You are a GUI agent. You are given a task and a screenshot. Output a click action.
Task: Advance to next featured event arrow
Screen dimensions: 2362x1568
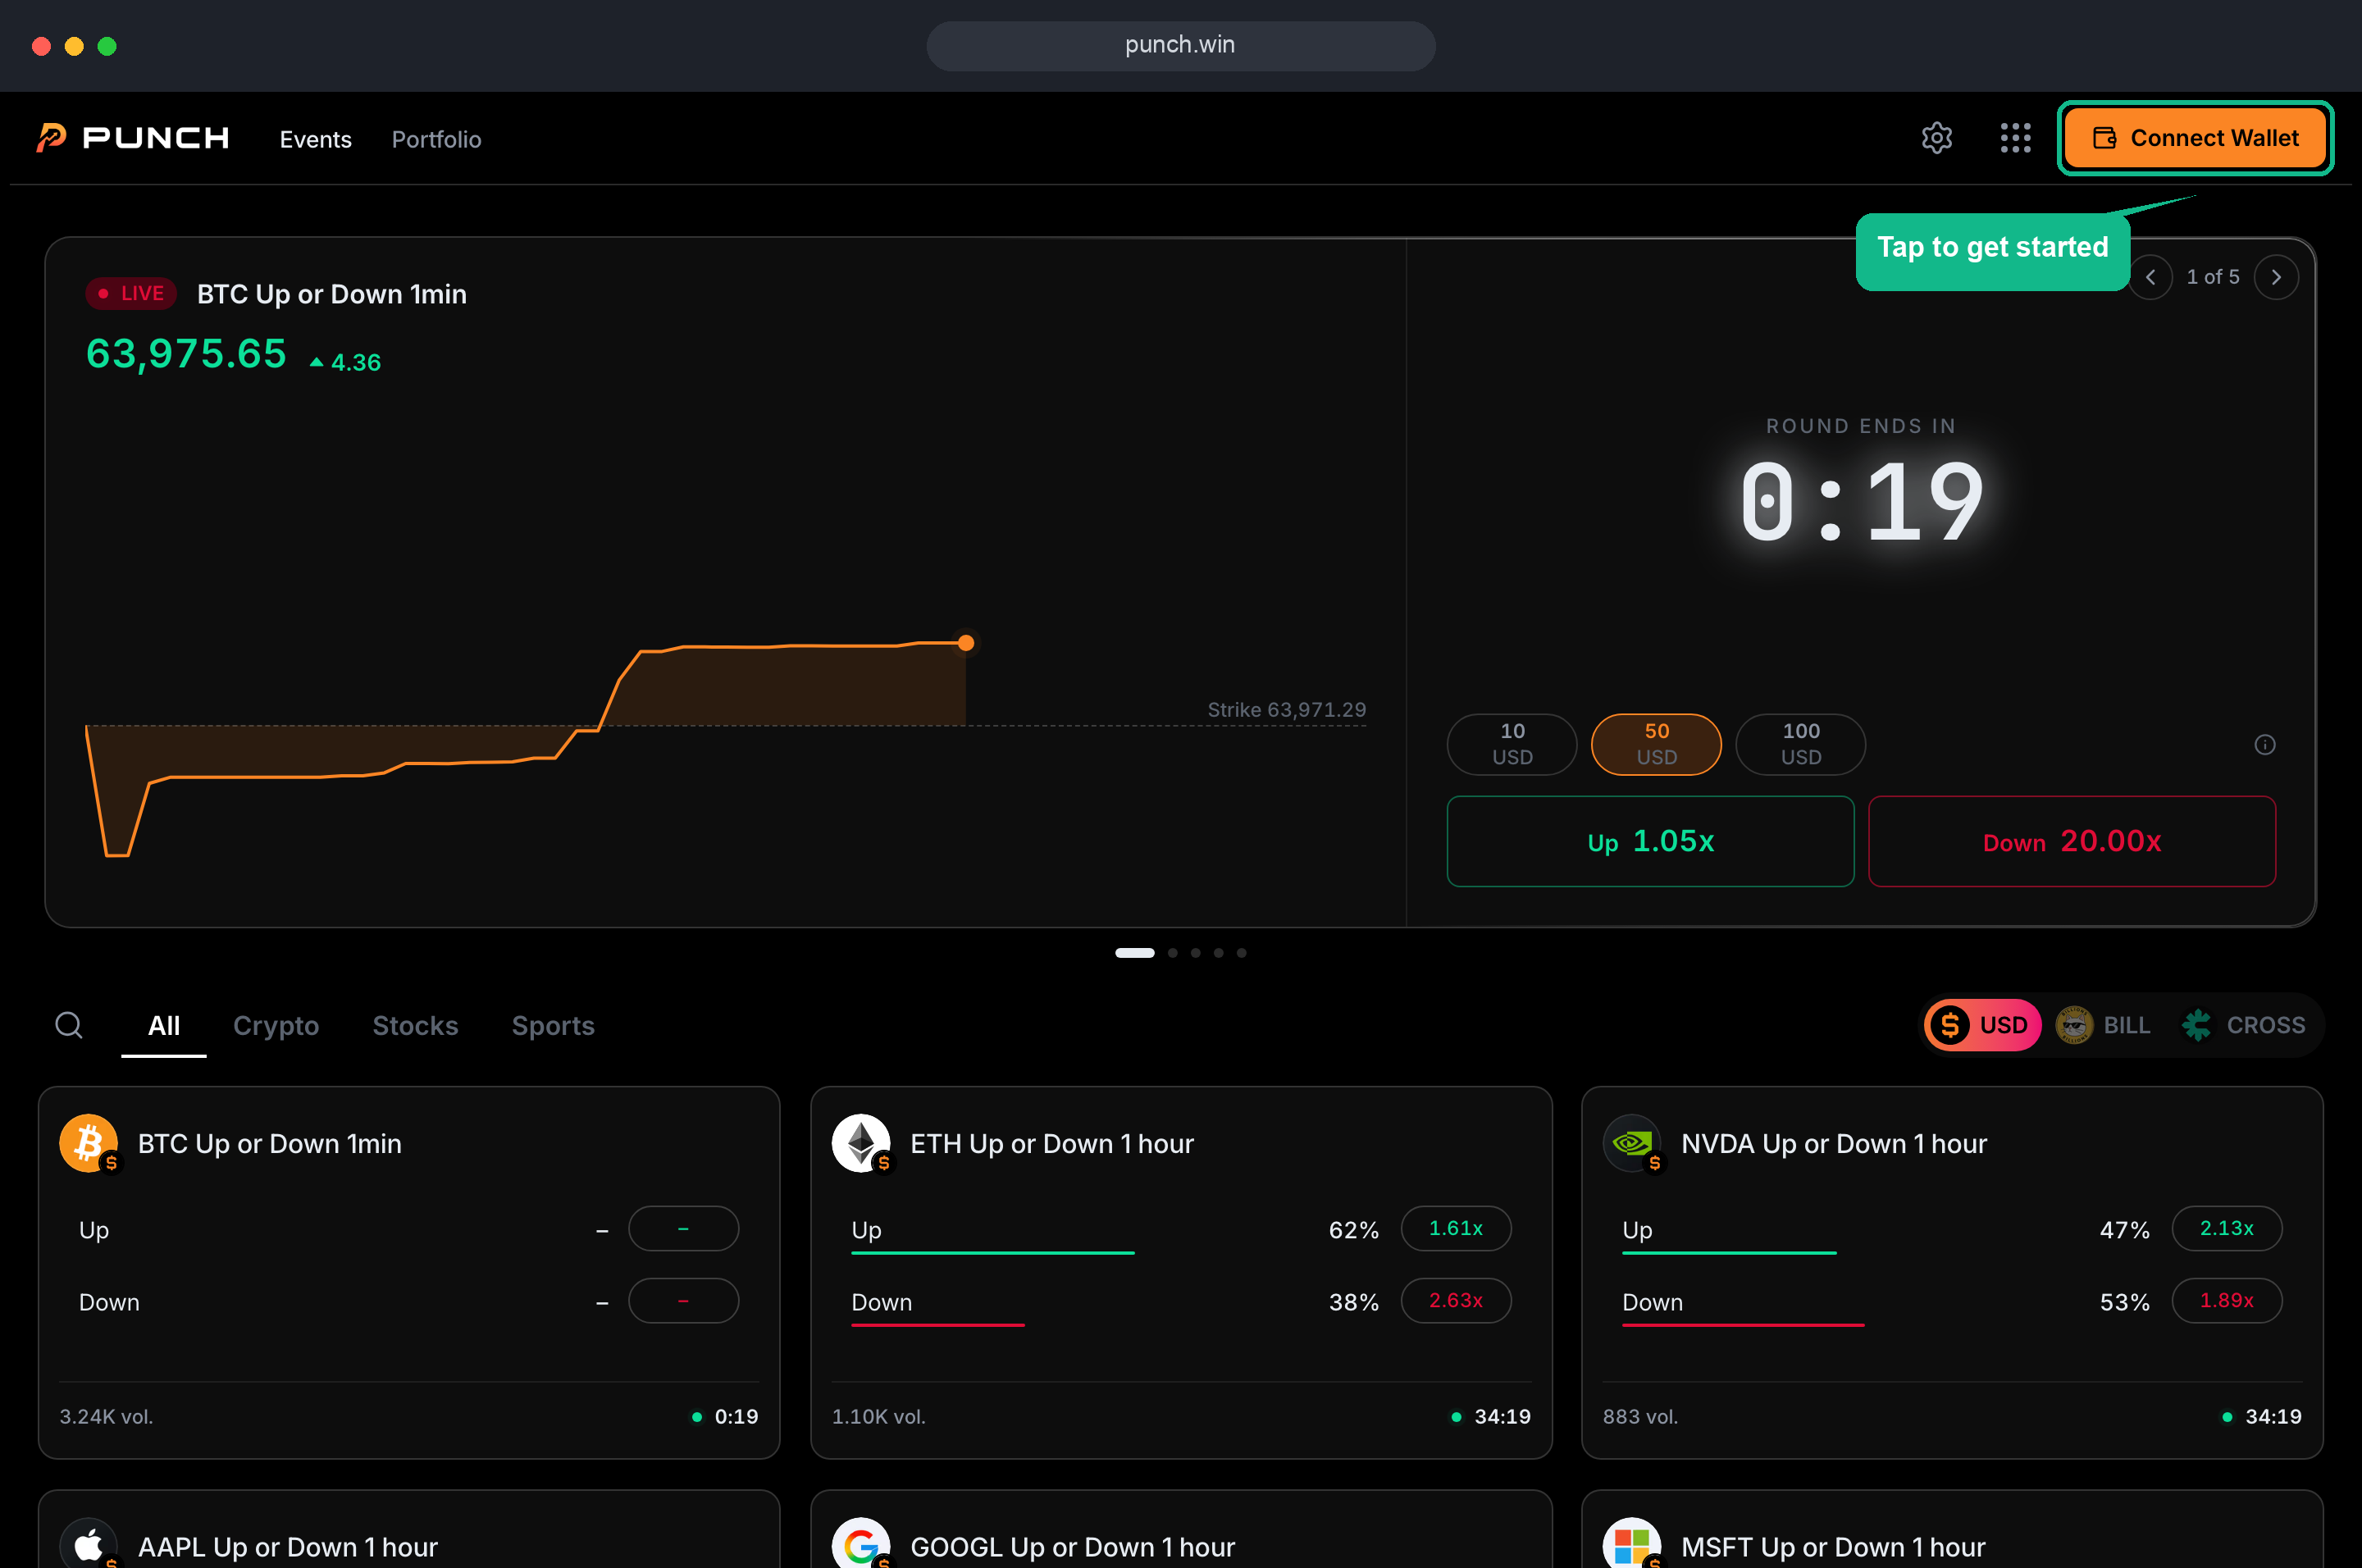click(2276, 277)
